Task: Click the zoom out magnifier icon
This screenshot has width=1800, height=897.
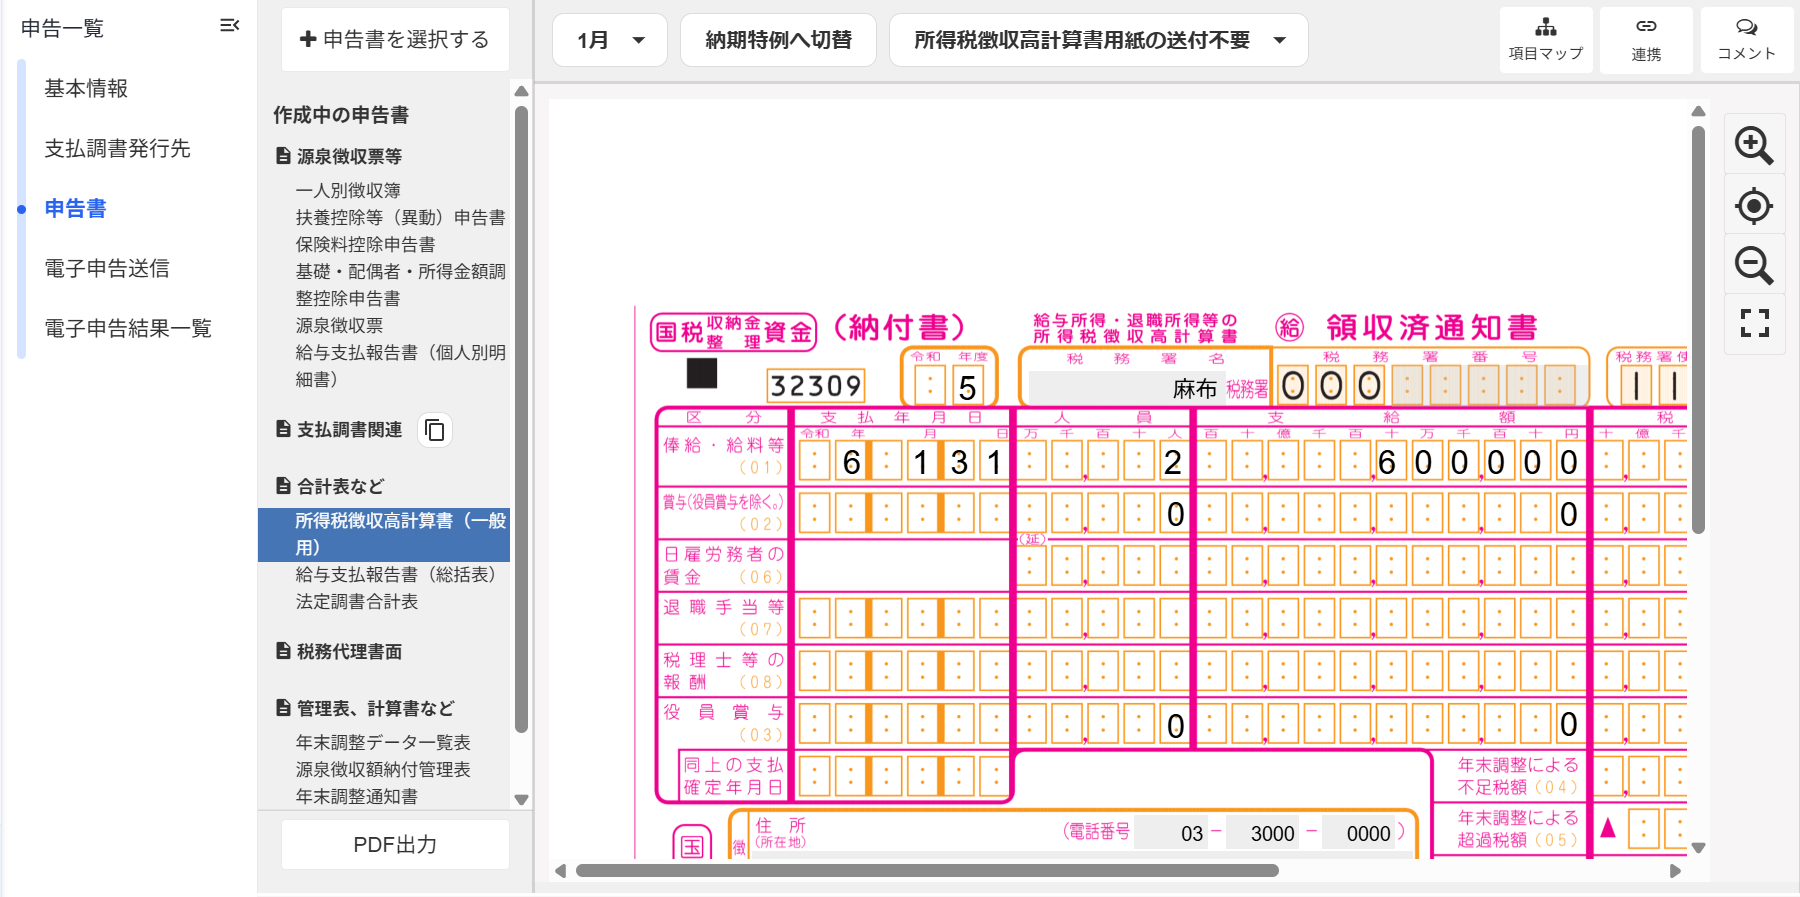Action: coord(1754,266)
